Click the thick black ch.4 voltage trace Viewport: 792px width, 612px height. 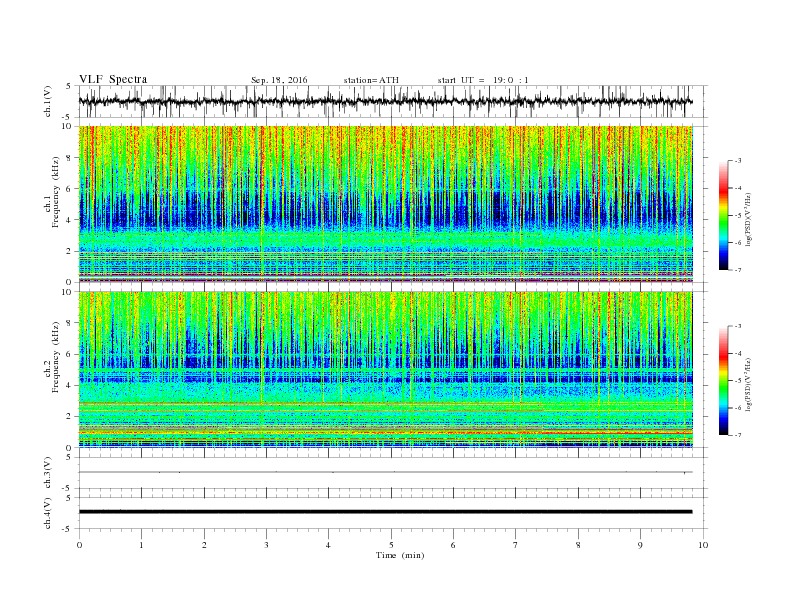coord(385,512)
